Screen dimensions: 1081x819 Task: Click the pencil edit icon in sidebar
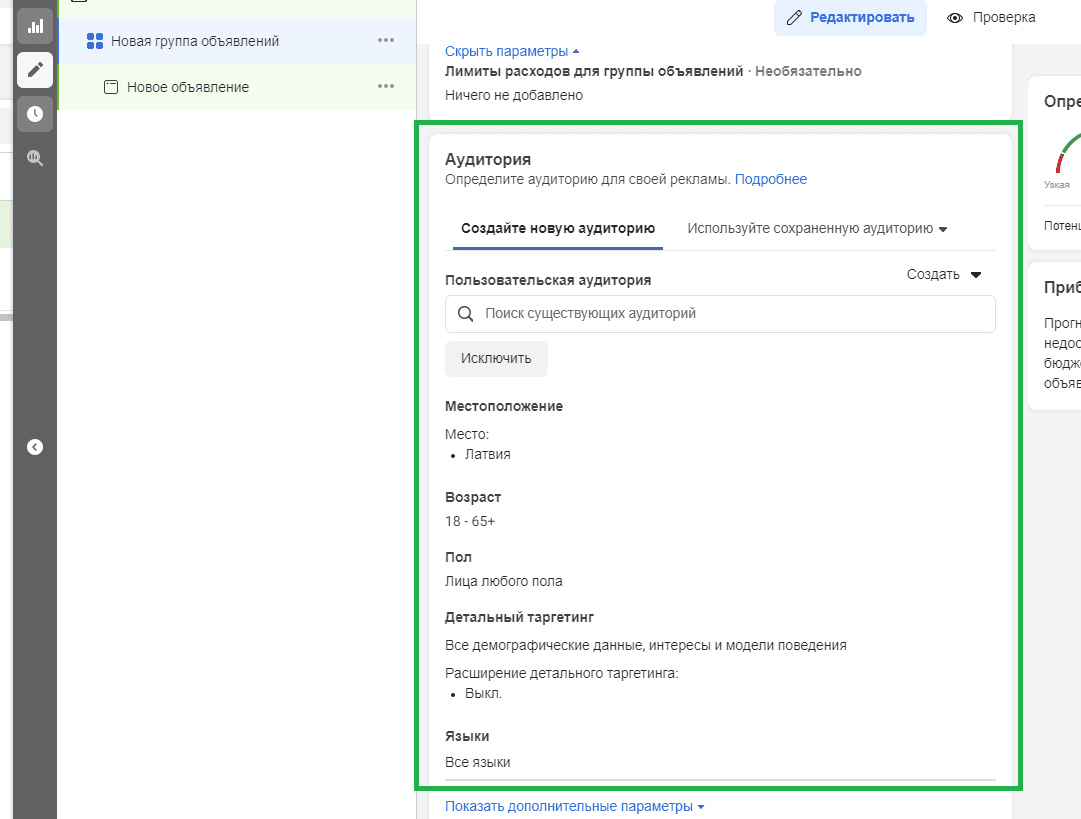pos(35,70)
